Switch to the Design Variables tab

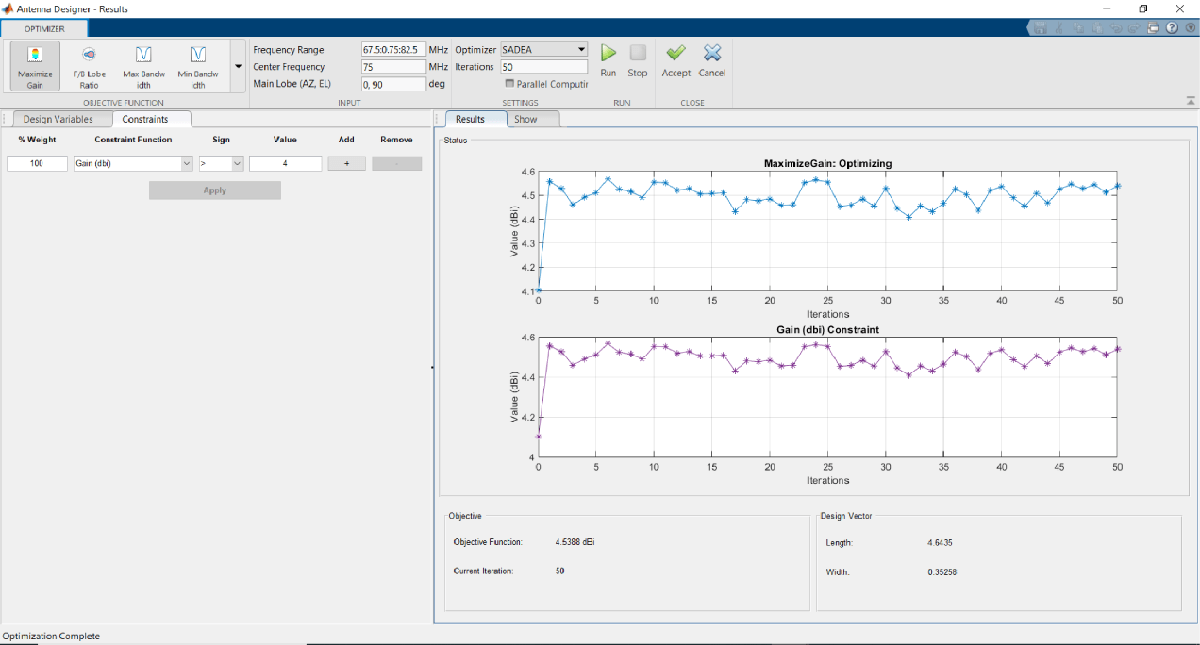(x=58, y=119)
